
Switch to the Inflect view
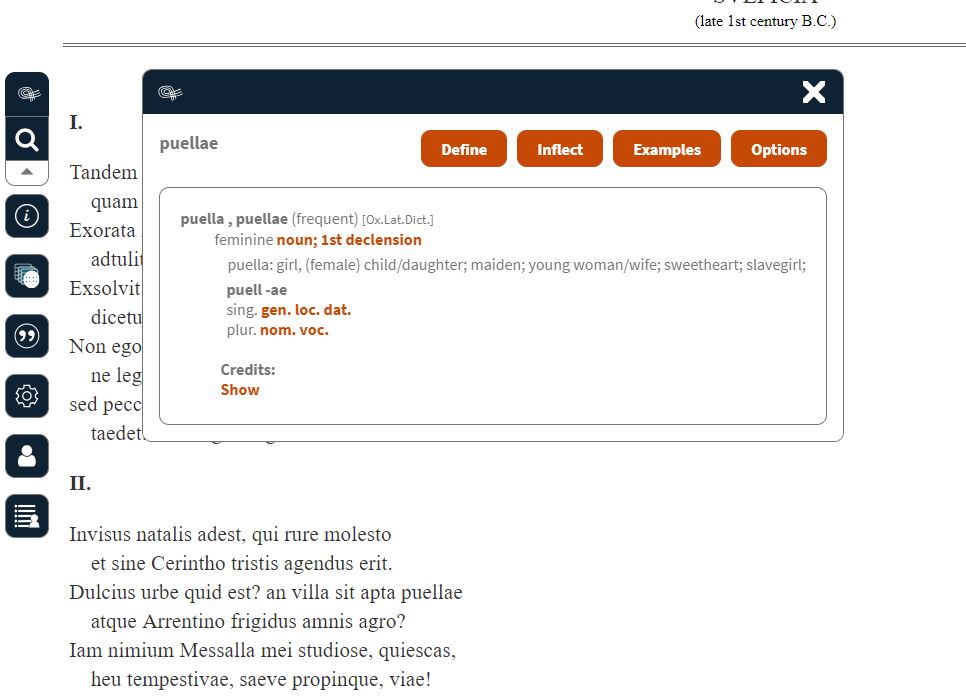pos(559,148)
